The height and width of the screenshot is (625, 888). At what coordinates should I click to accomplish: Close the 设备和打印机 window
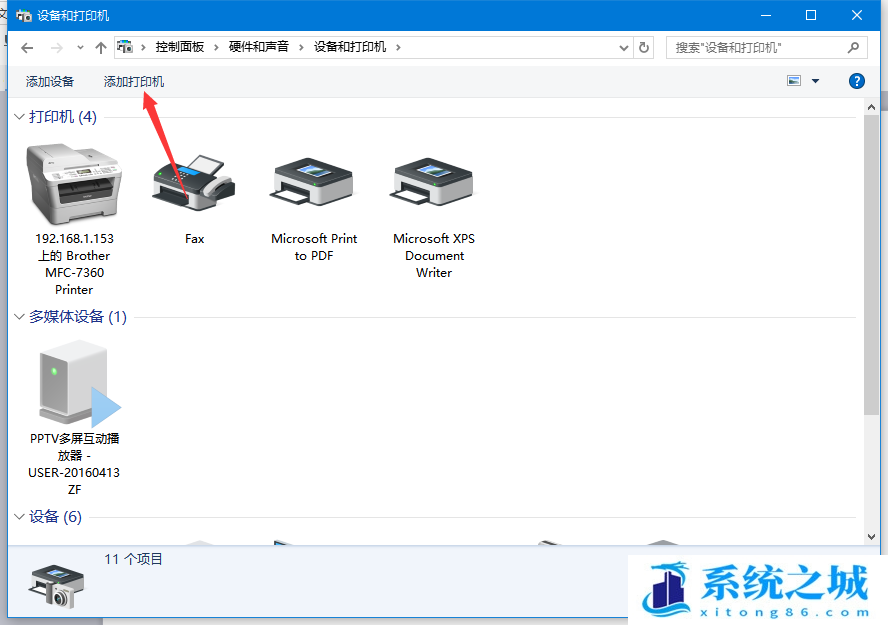857,15
